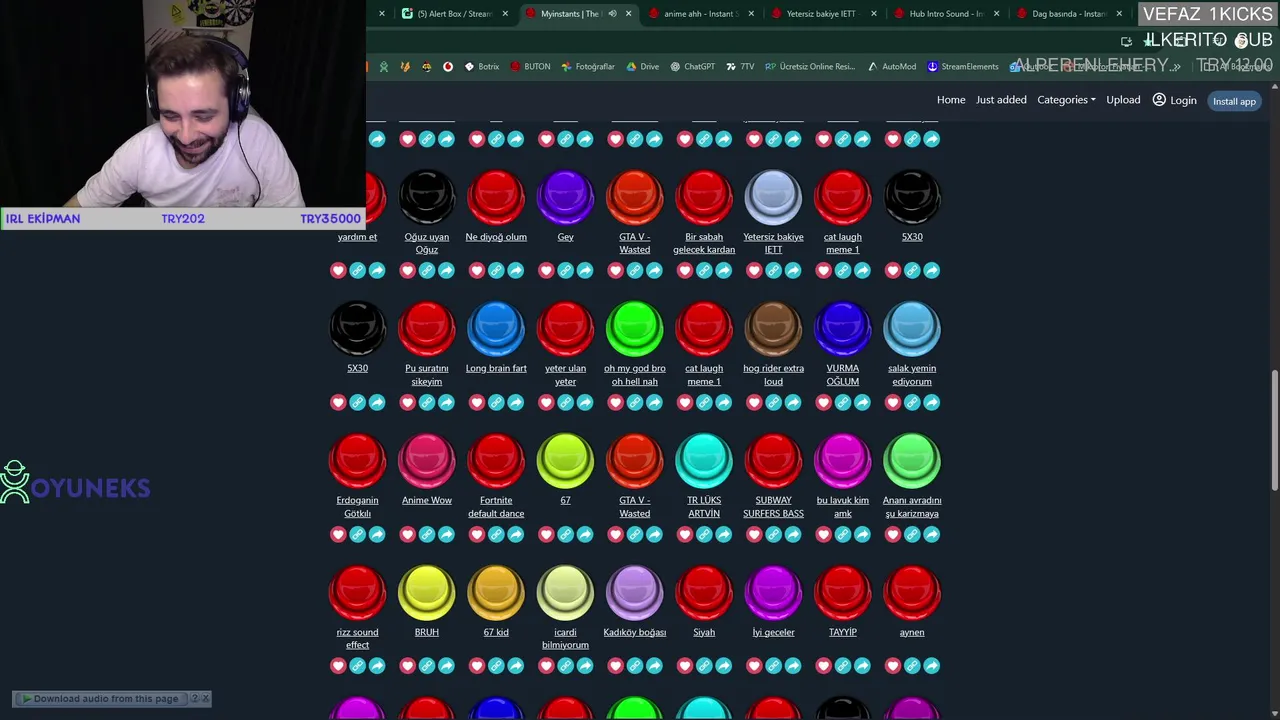Share the 'salak yemin ediyorum' sound
Screen dimensions: 1280x720
(x=932, y=402)
